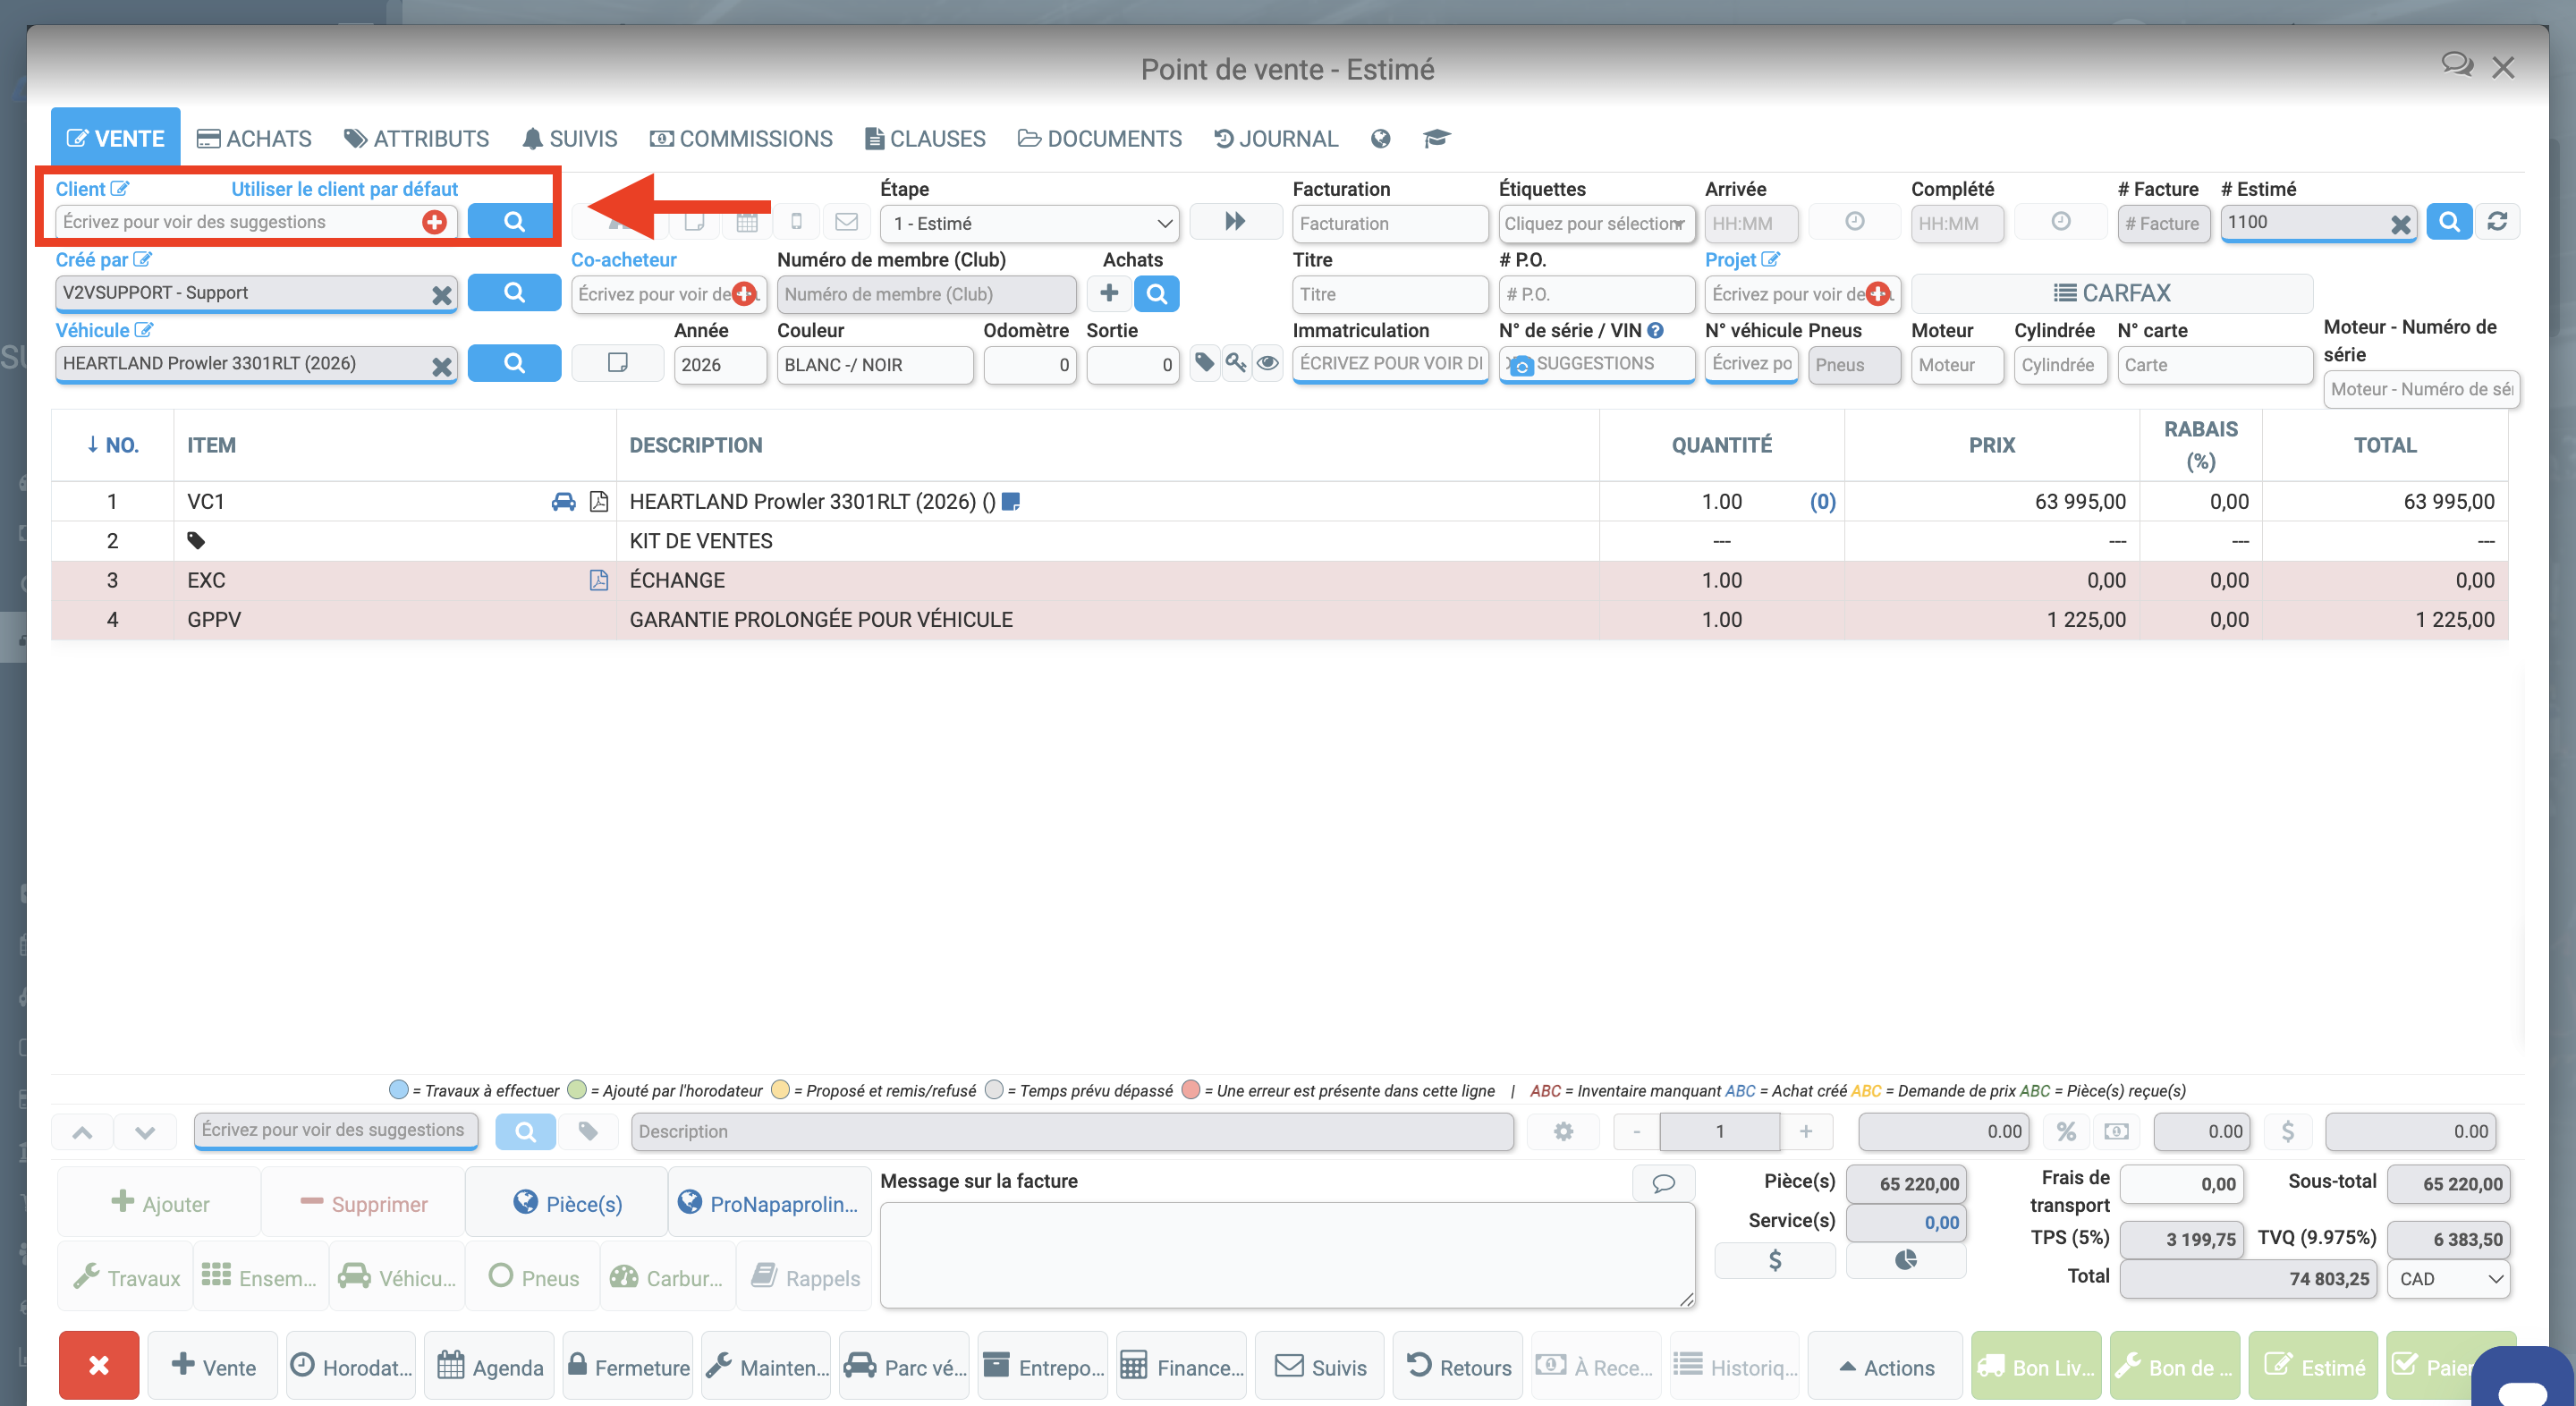Search purchases under Achats
2576x1406 pixels.
1156,293
